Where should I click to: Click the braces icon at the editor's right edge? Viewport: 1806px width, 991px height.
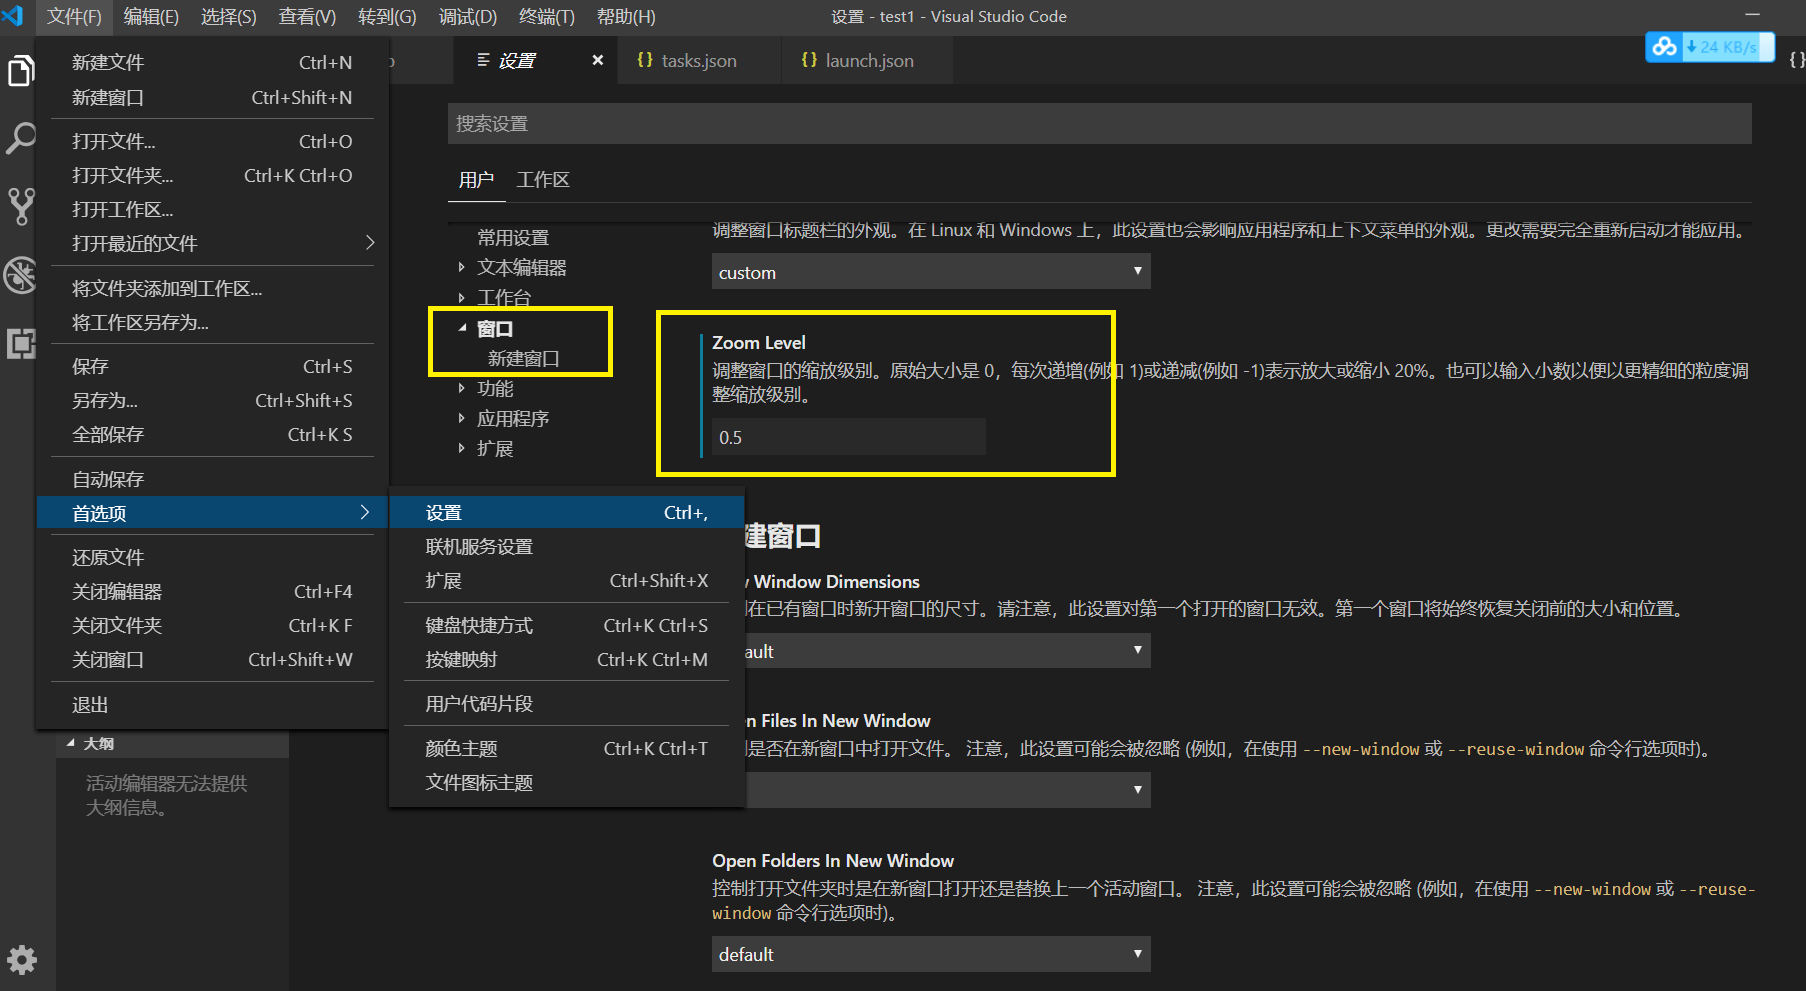point(1796,60)
